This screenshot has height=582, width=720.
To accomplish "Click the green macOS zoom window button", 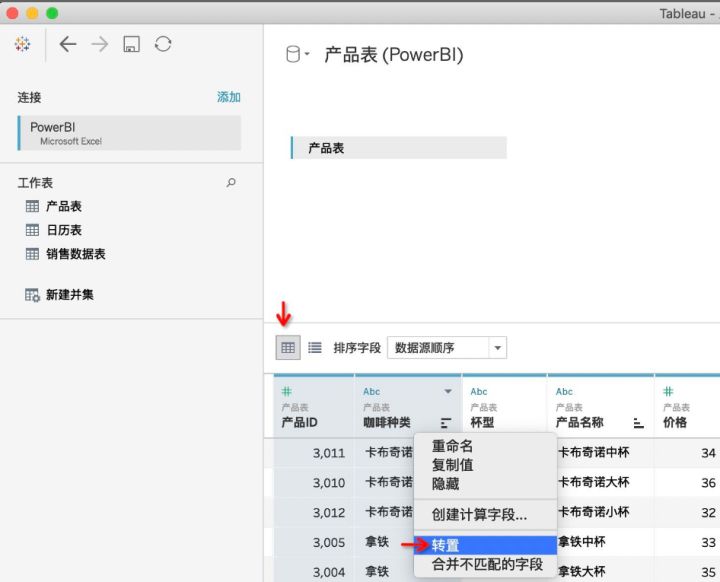I will coord(52,13).
